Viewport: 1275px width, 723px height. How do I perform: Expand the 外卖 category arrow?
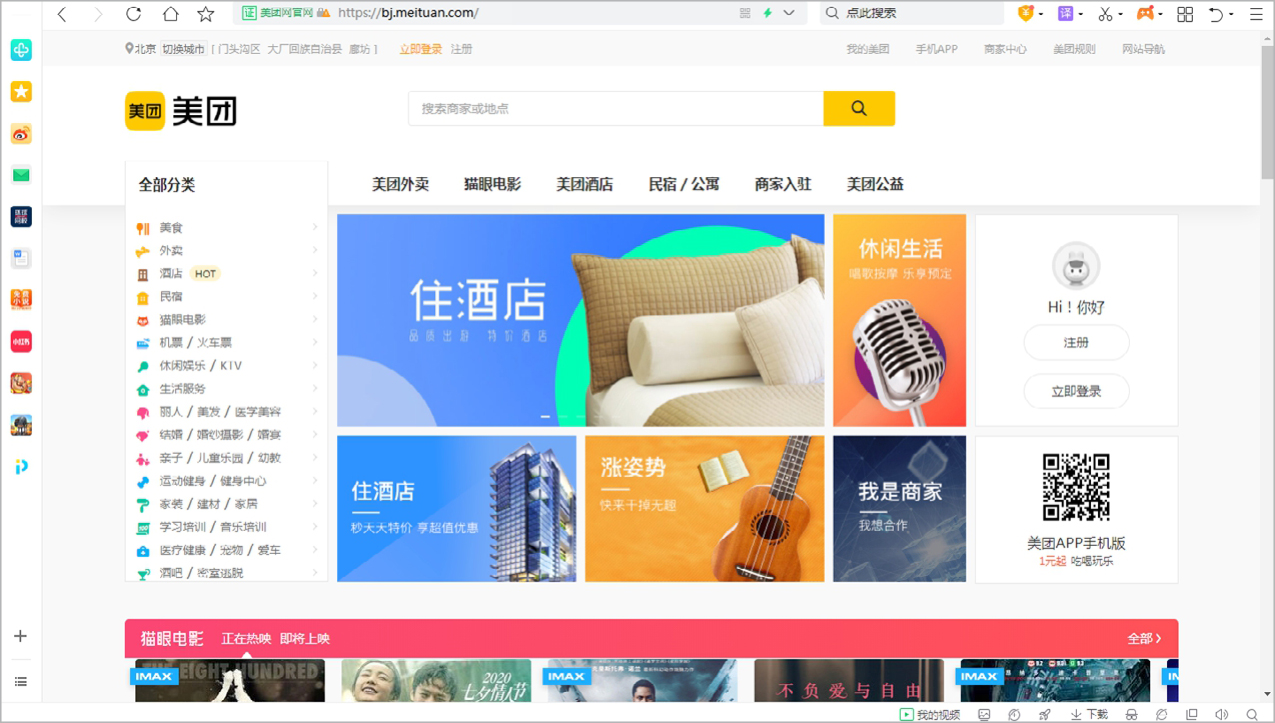click(315, 251)
